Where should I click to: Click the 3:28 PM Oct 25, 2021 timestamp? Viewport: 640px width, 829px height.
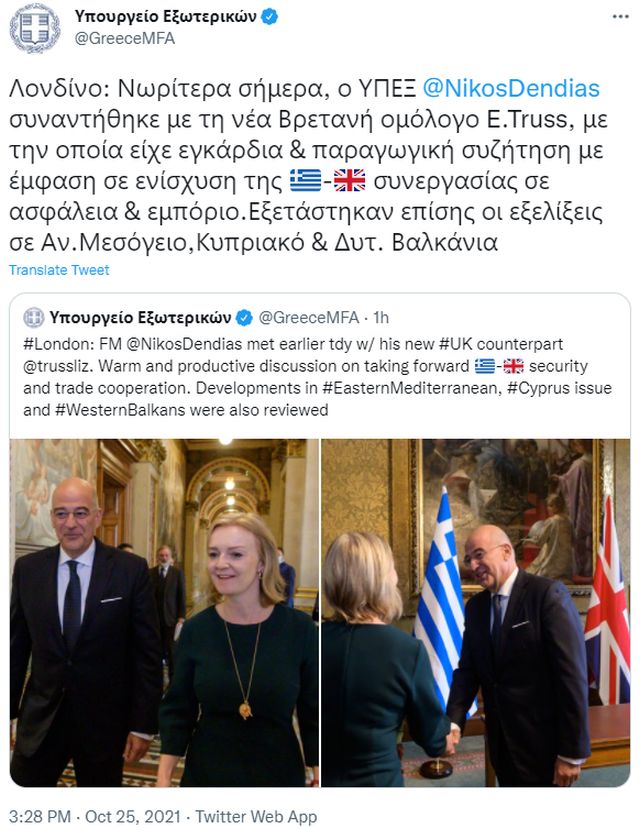pyautogui.click(x=95, y=816)
